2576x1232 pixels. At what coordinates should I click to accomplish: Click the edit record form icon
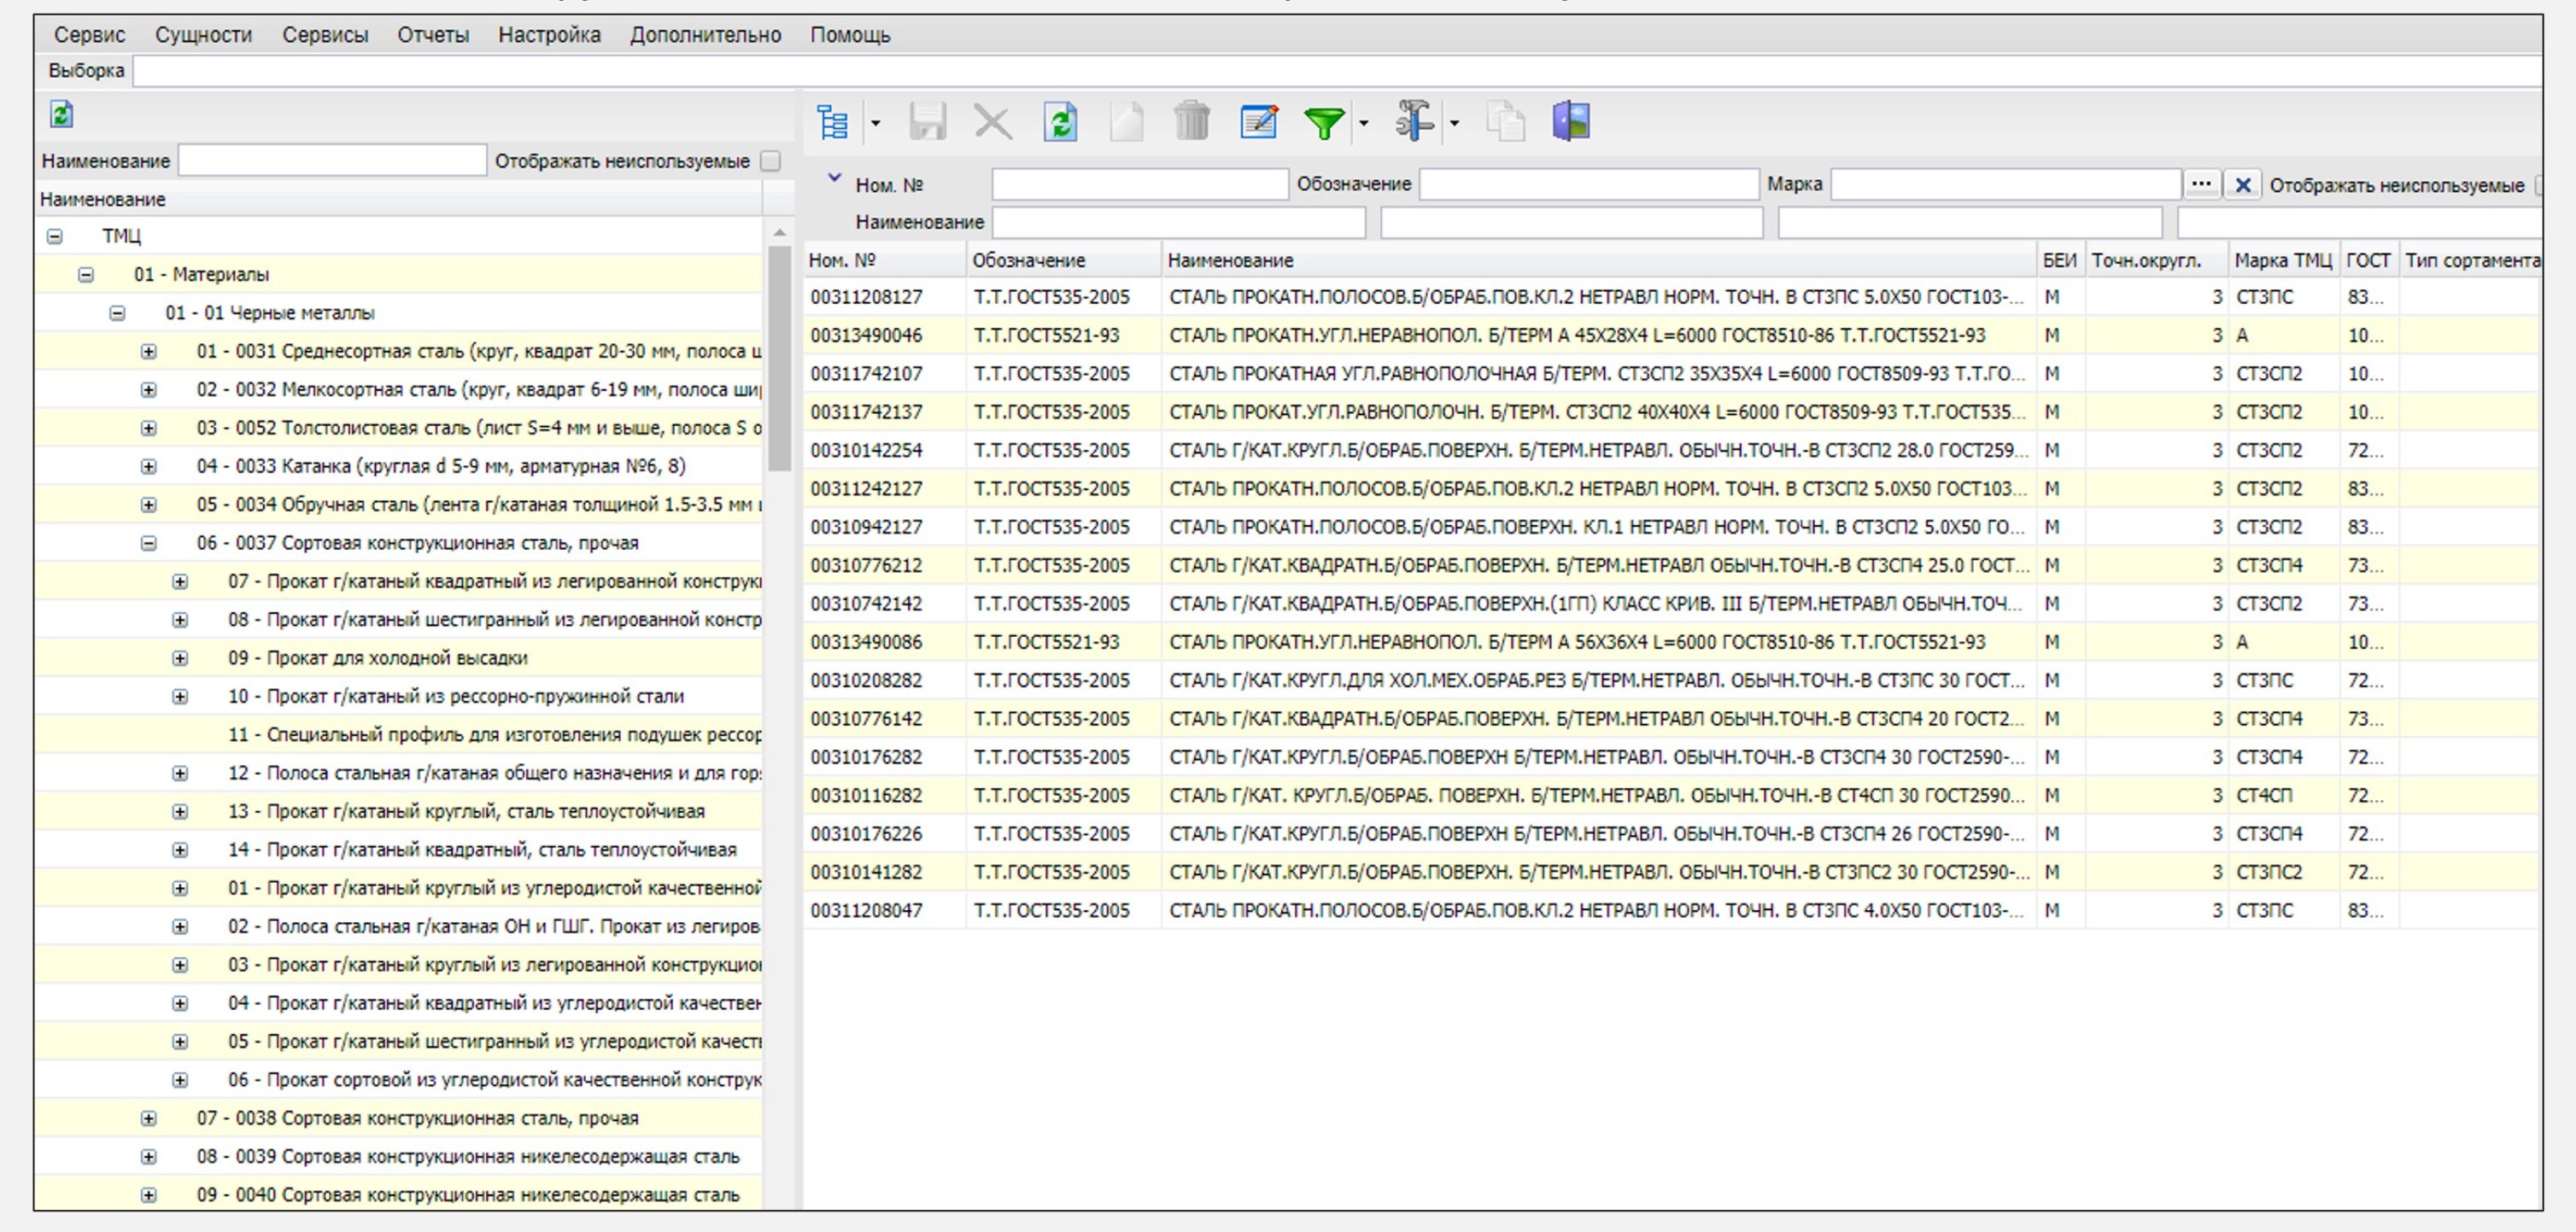pyautogui.click(x=1258, y=122)
